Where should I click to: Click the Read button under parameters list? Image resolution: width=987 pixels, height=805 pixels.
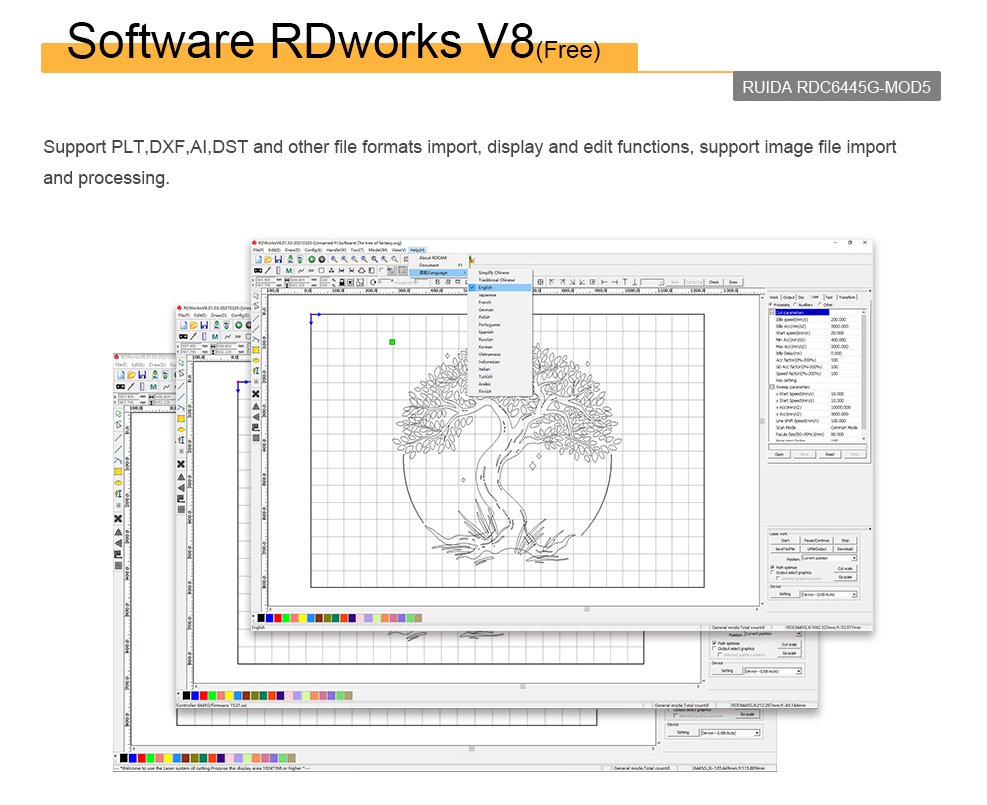point(830,454)
